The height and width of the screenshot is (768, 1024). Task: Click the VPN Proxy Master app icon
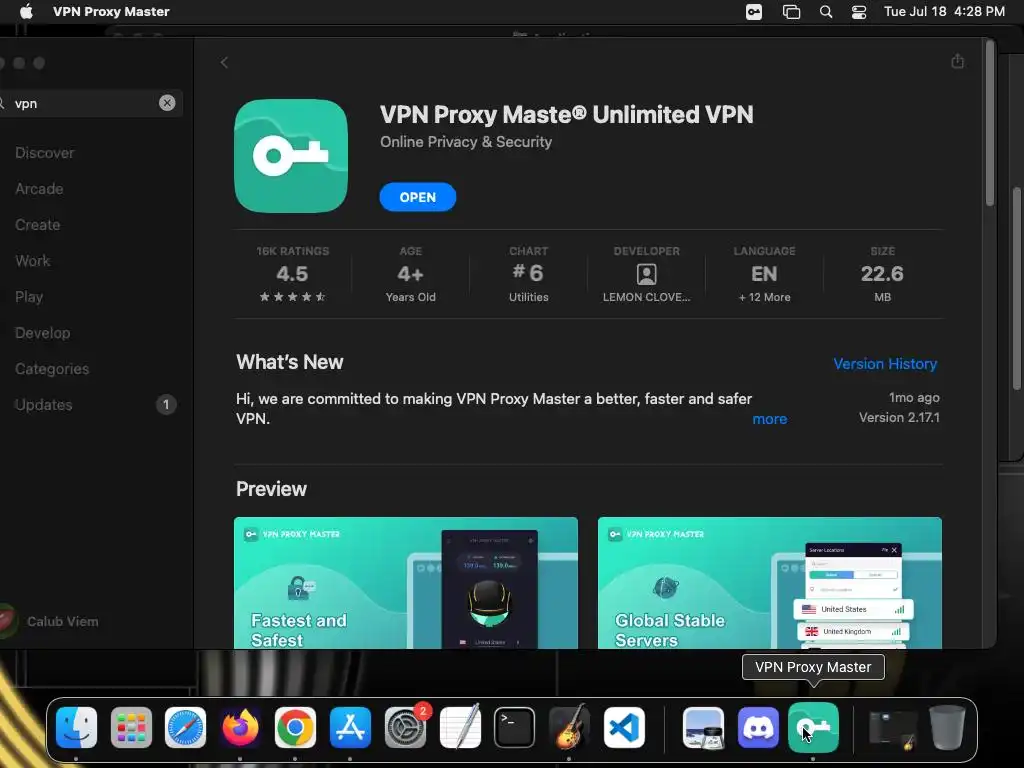pyautogui.click(x=291, y=156)
